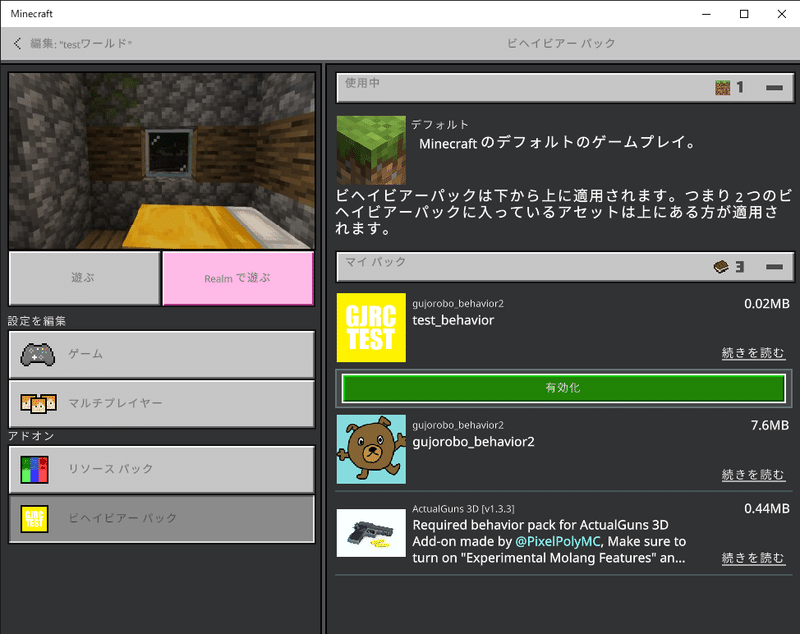This screenshot has width=800, height=634.
Task: Close the Minecraft window
Action: pos(782,14)
